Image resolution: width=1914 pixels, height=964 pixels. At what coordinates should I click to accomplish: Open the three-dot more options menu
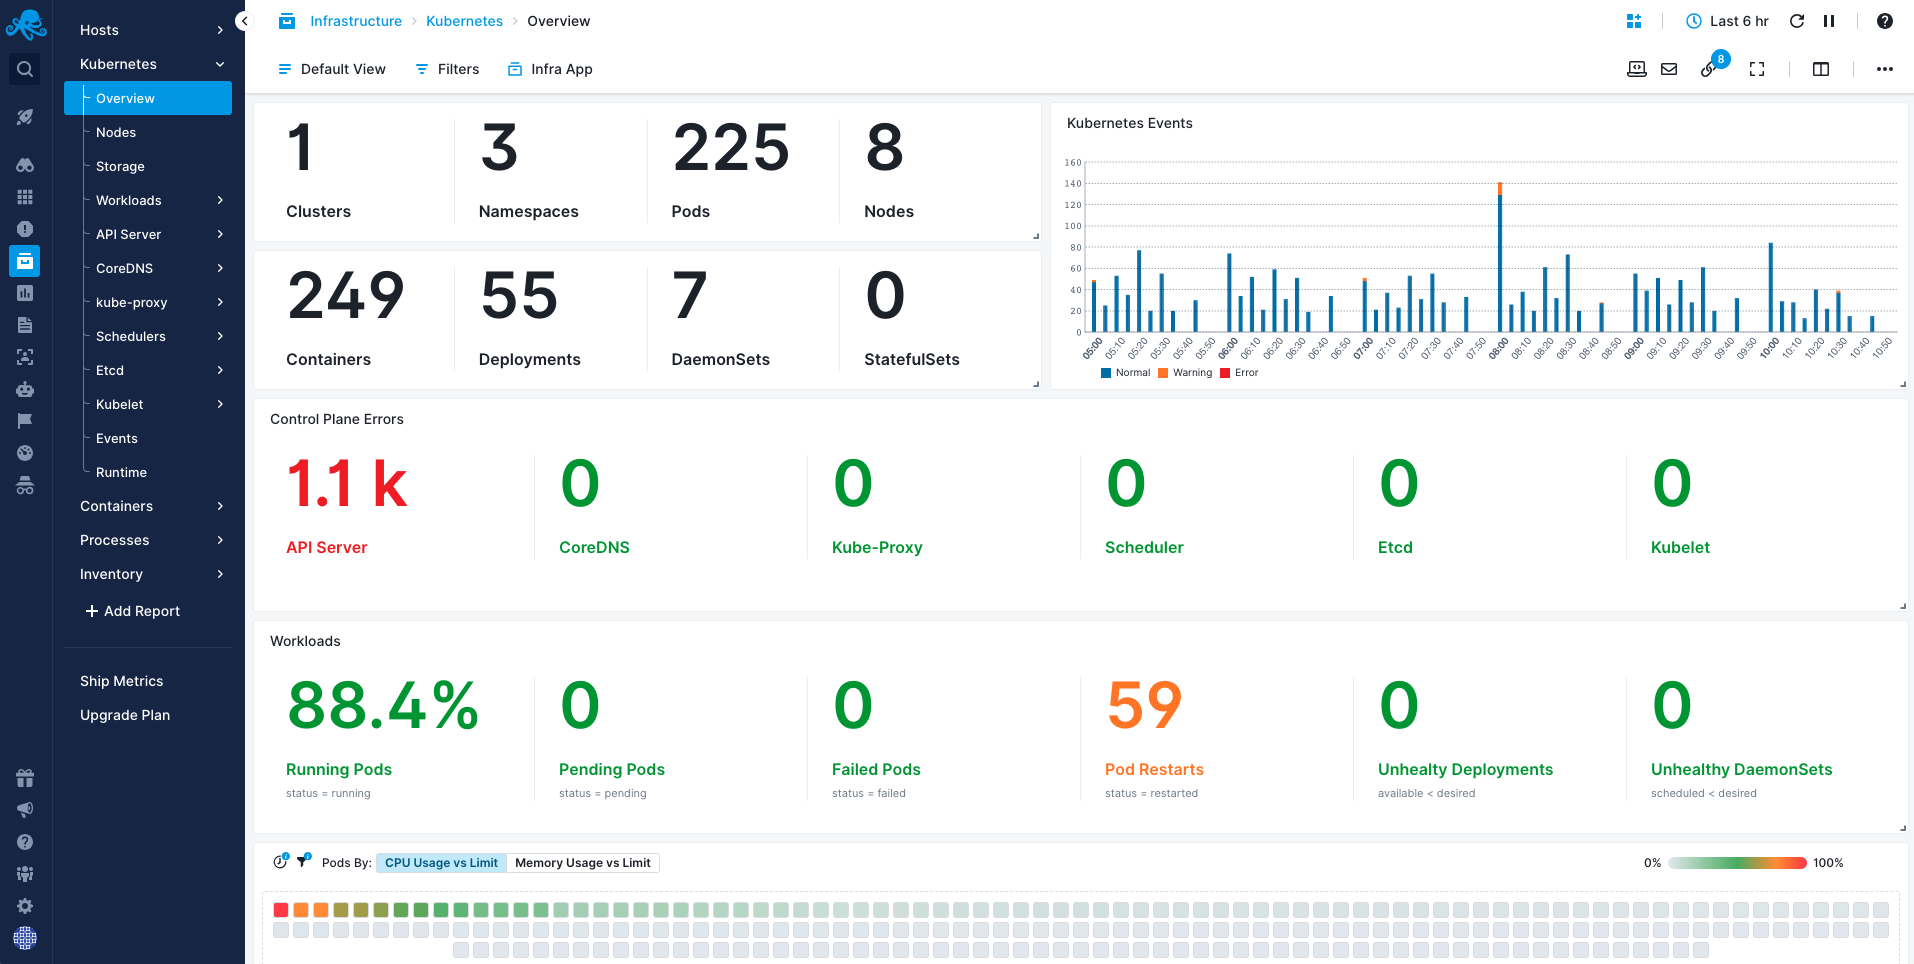1885,69
